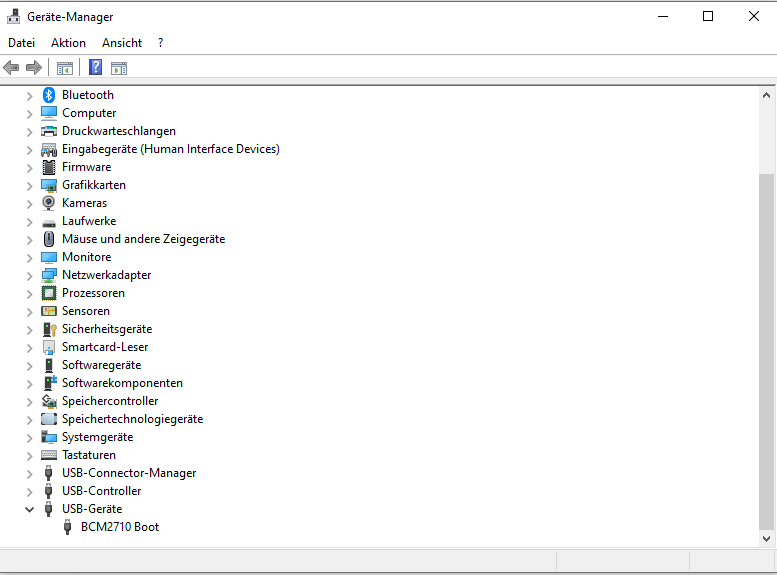The image size is (777, 575).
Task: Open the ? help menu
Action: (161, 43)
